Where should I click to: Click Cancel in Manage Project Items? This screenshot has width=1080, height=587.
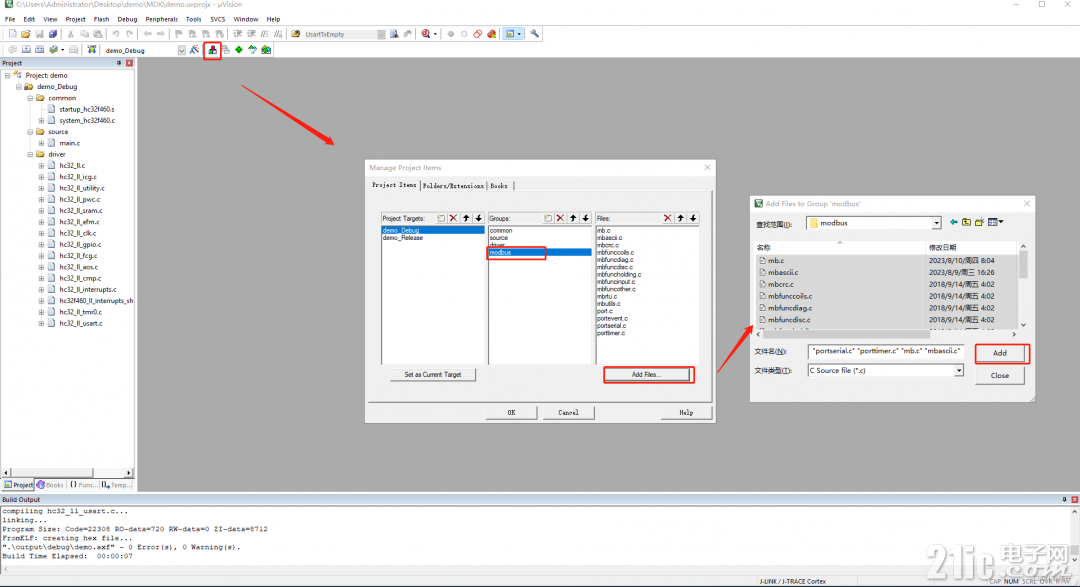568,413
